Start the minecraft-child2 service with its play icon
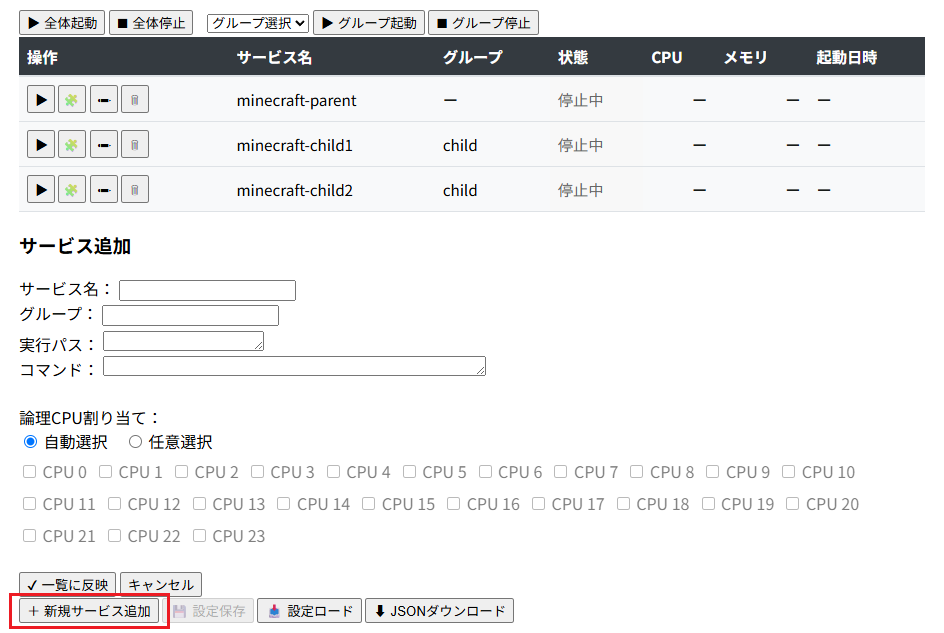The image size is (944, 633). tap(40, 189)
